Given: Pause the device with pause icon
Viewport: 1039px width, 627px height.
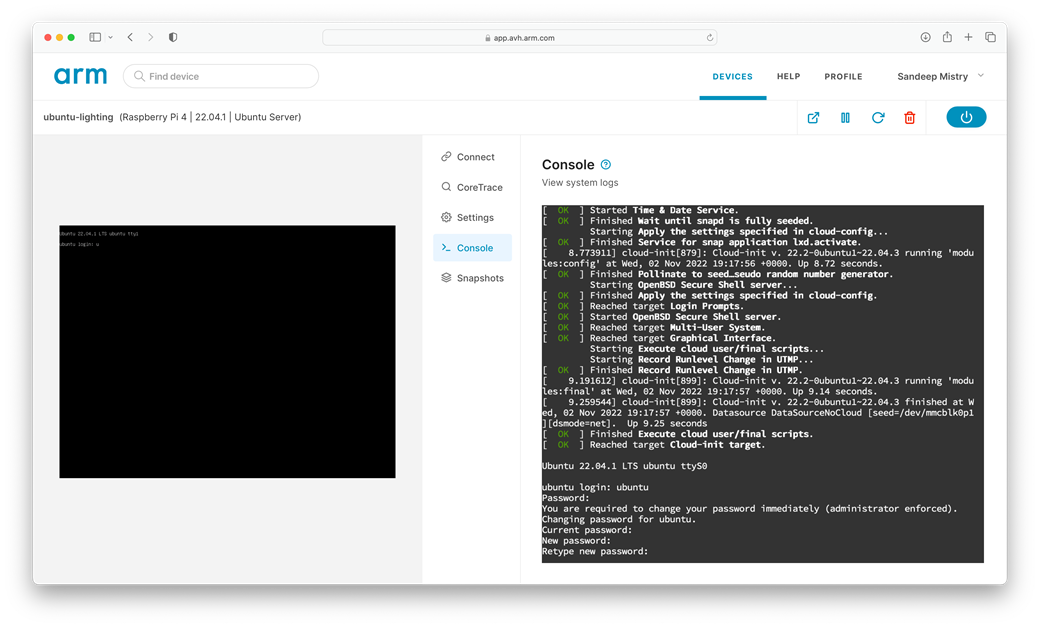Looking at the screenshot, I should coord(846,117).
